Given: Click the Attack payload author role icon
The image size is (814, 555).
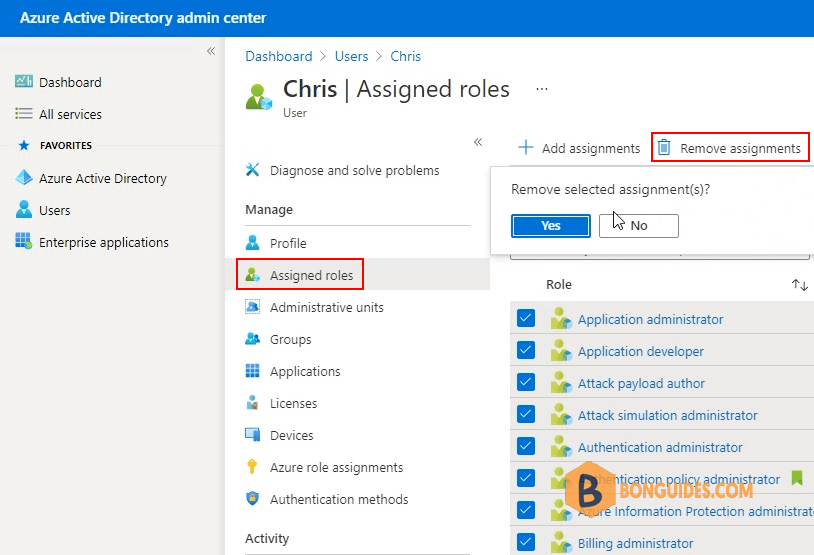Looking at the screenshot, I should point(561,383).
